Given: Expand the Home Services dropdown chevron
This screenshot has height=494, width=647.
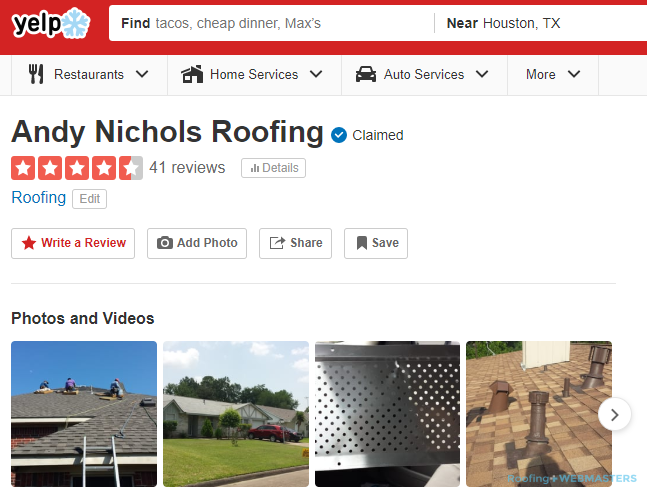Looking at the screenshot, I should (316, 74).
